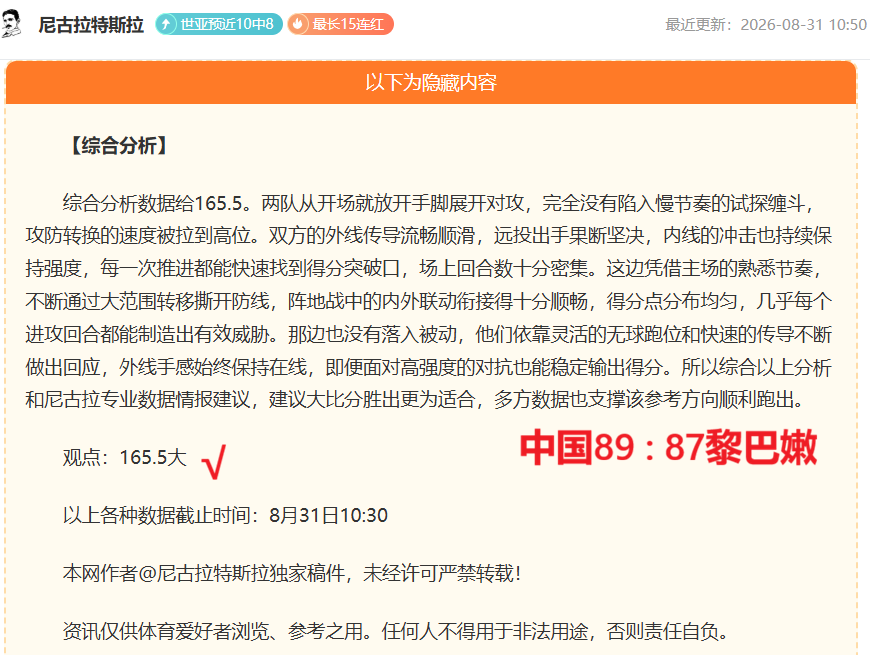
Task: Click the flame icon in orange badge
Action: pyautogui.click(x=298, y=24)
